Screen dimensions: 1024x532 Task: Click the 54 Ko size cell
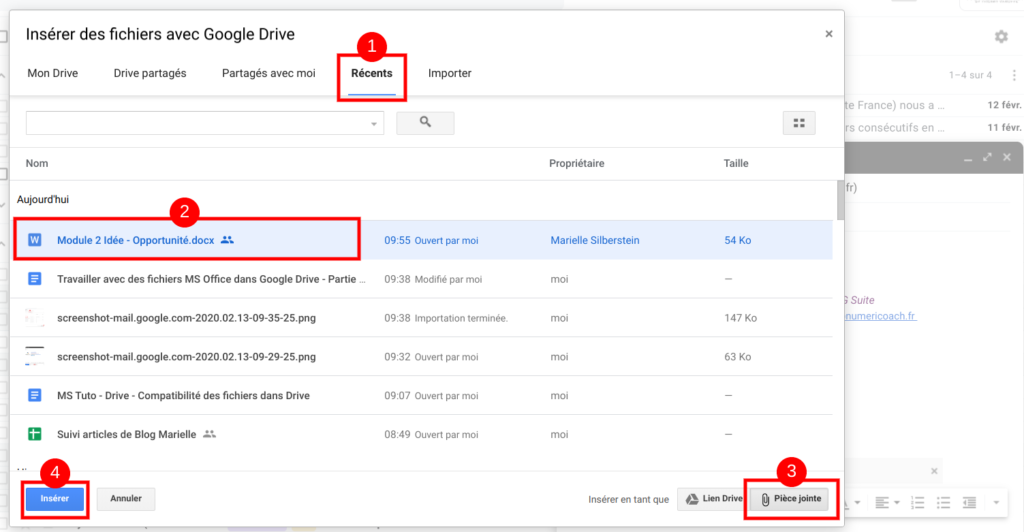point(737,240)
